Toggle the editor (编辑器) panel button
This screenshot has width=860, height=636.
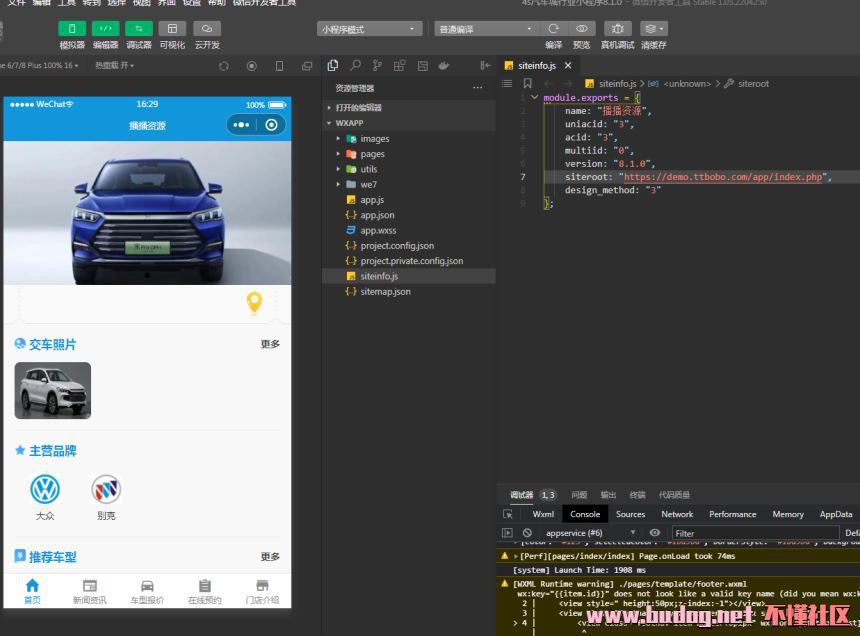click(106, 29)
